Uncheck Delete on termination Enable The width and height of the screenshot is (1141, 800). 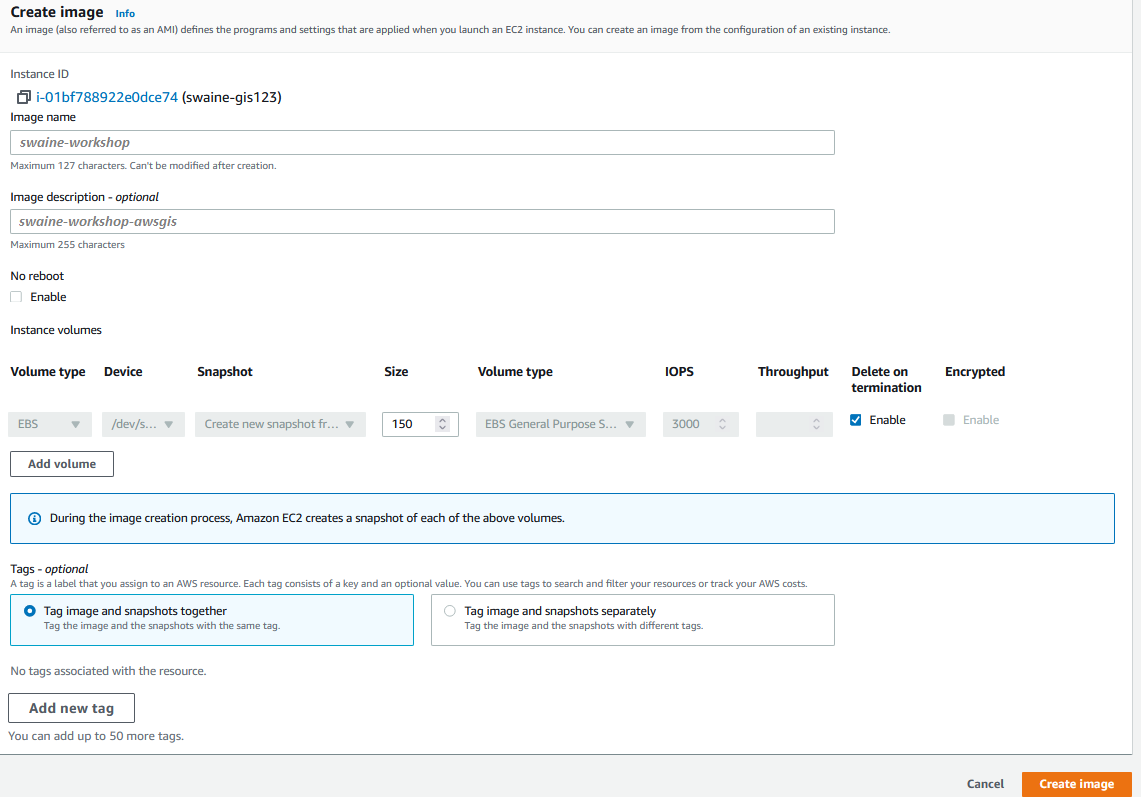click(x=856, y=420)
